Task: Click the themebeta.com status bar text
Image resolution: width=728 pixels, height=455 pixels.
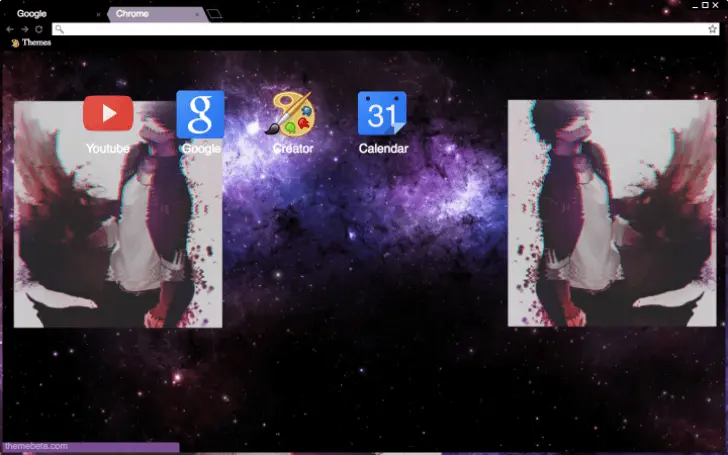Action: [x=36, y=446]
